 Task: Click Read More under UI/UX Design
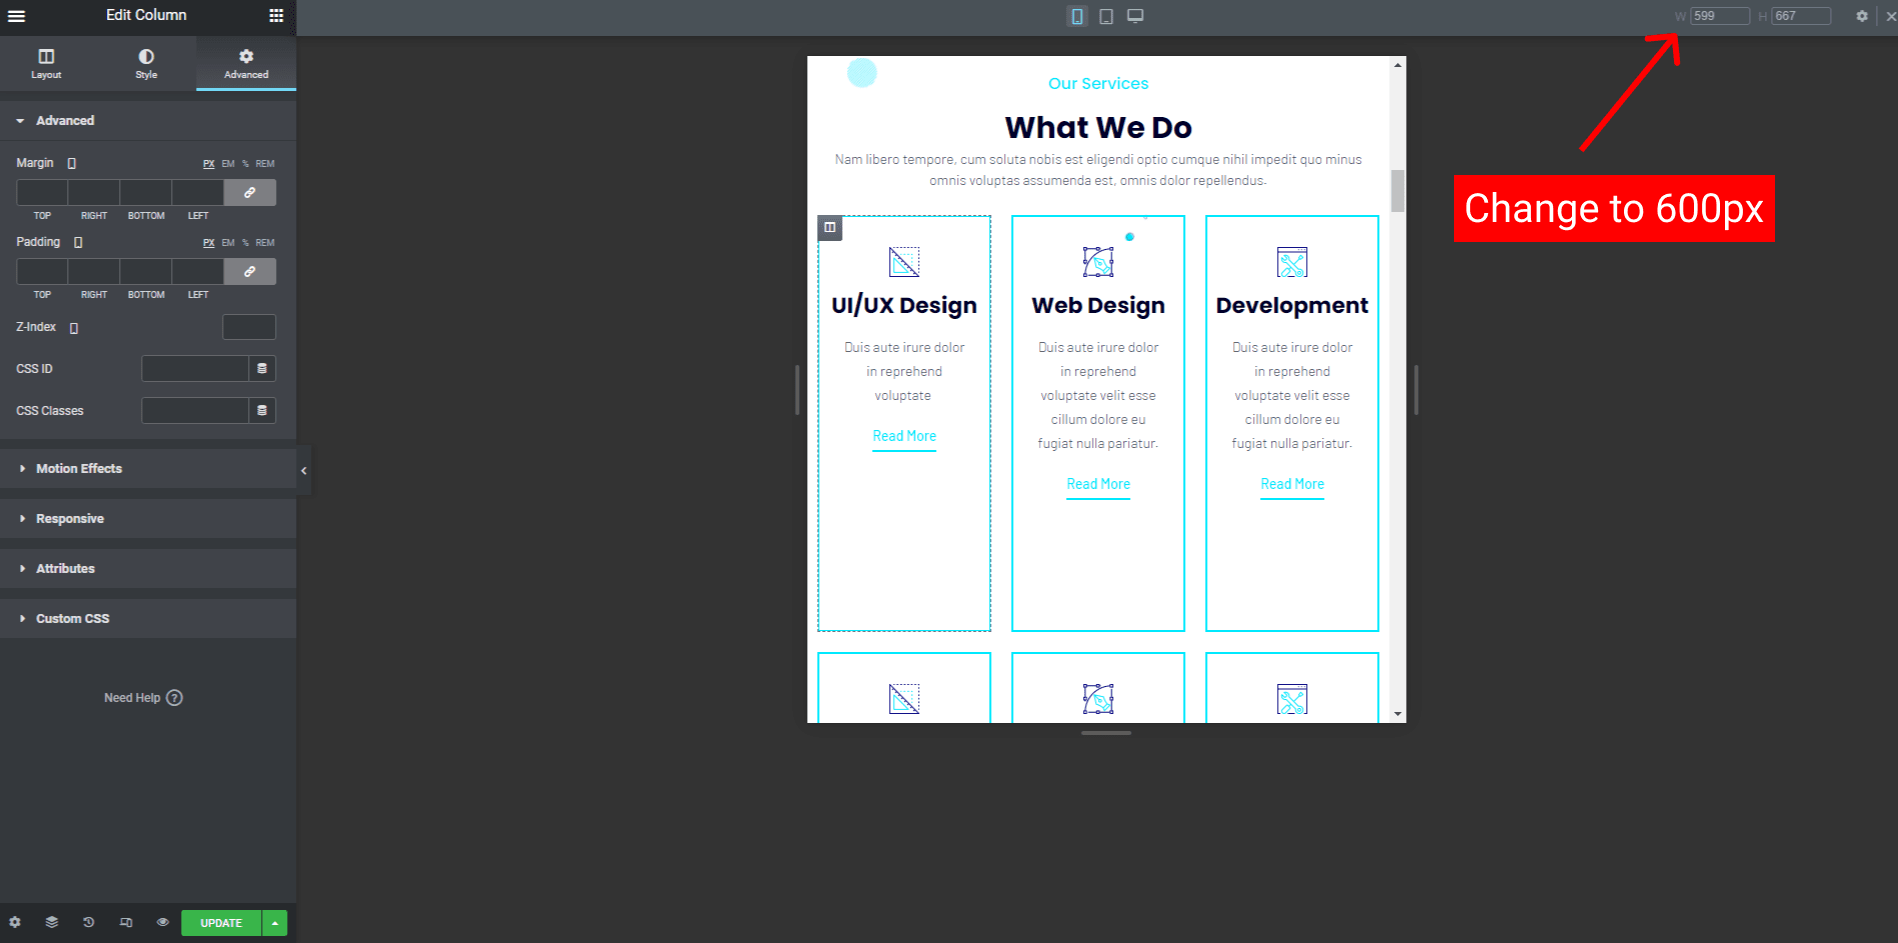tap(904, 436)
